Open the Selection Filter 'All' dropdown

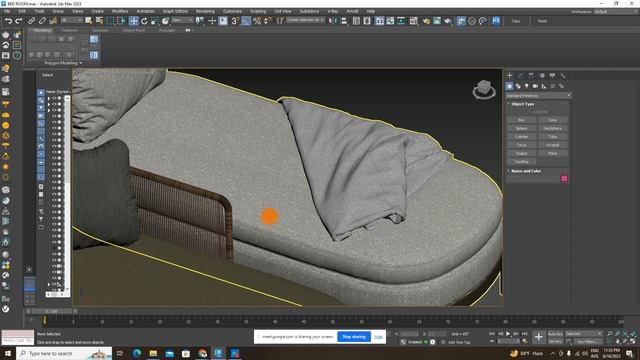71,20
